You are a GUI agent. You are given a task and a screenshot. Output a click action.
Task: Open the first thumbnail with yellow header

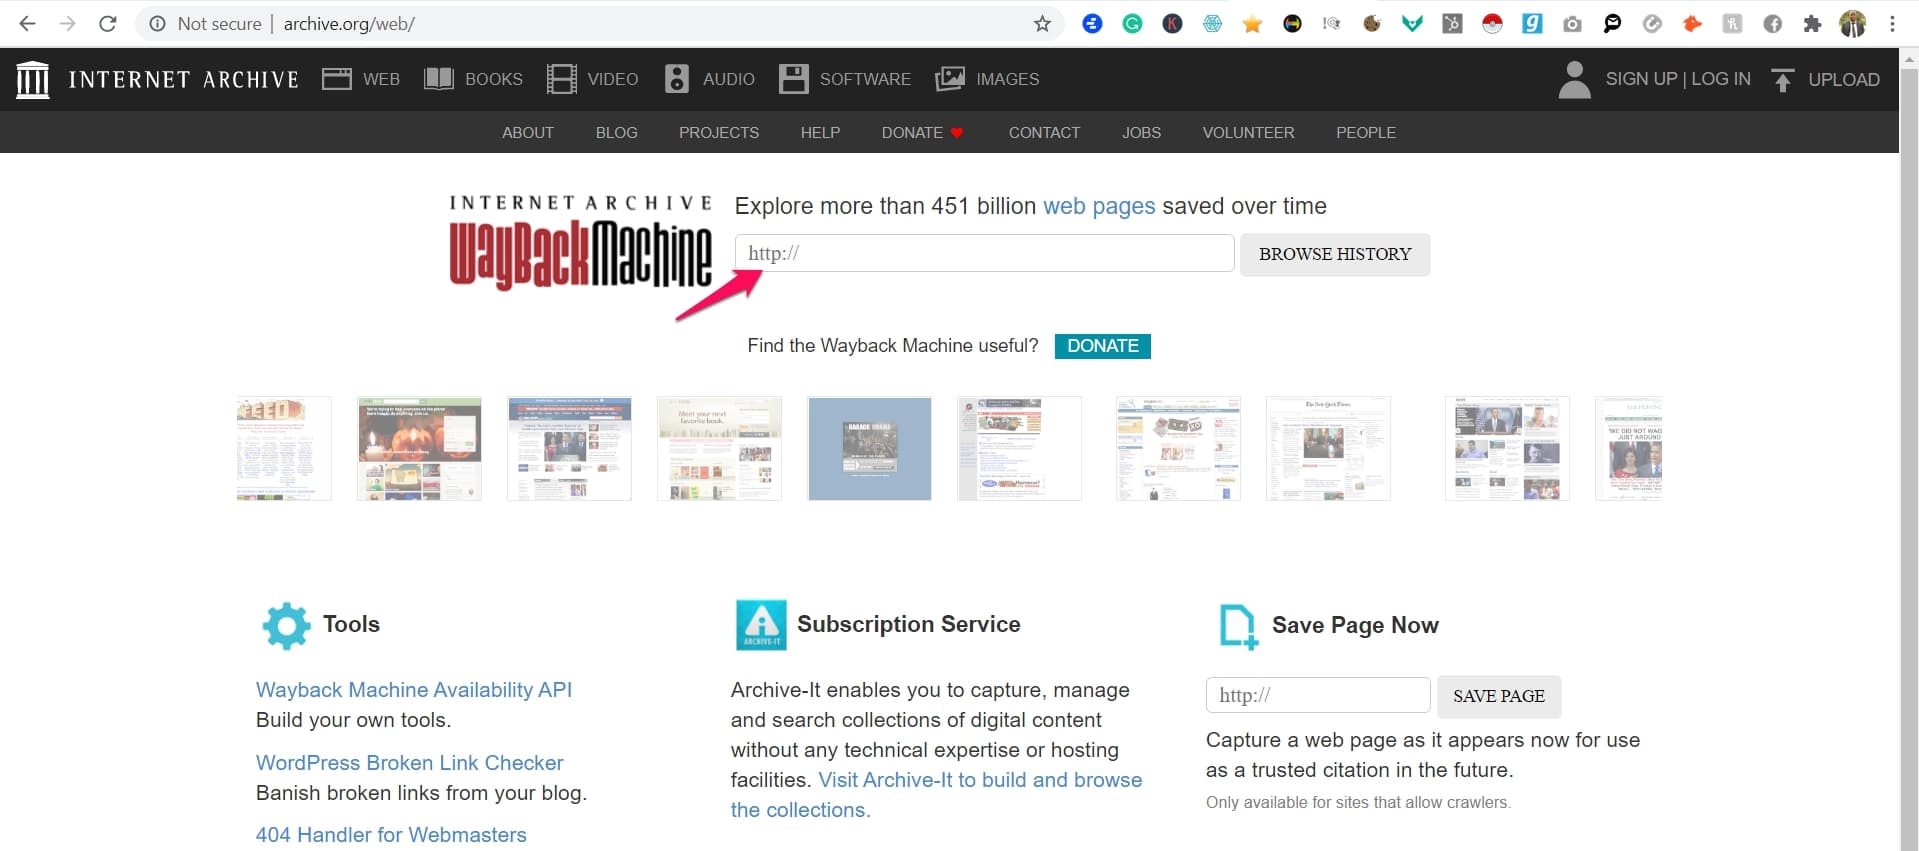(x=284, y=448)
